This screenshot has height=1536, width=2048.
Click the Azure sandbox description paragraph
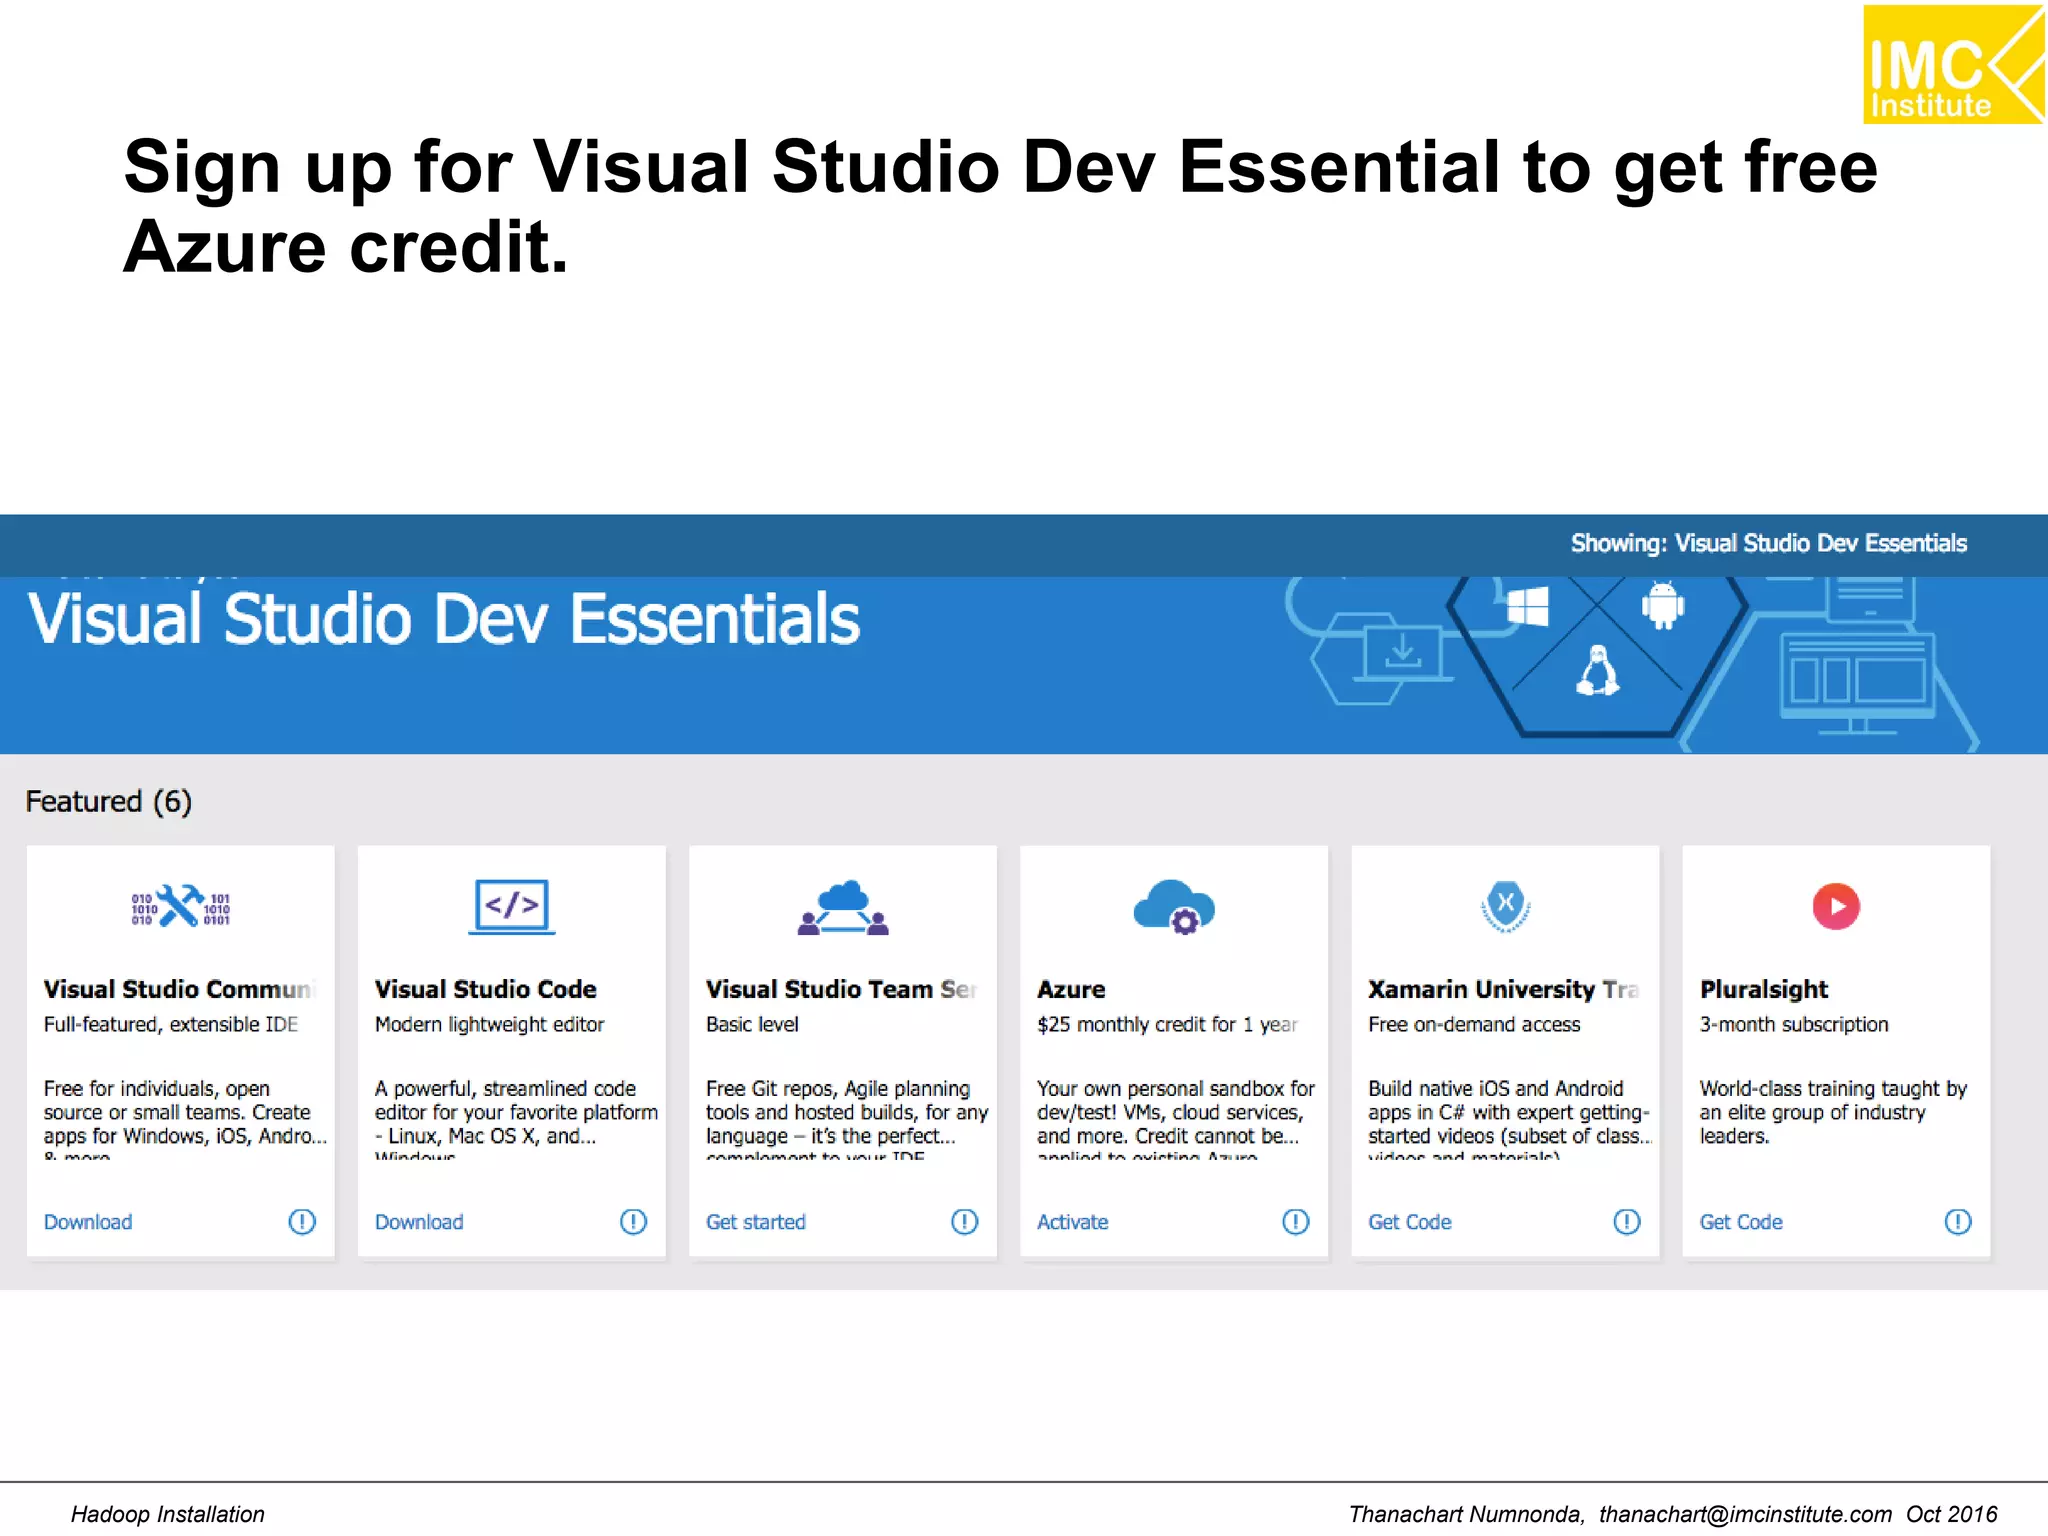click(1176, 1118)
